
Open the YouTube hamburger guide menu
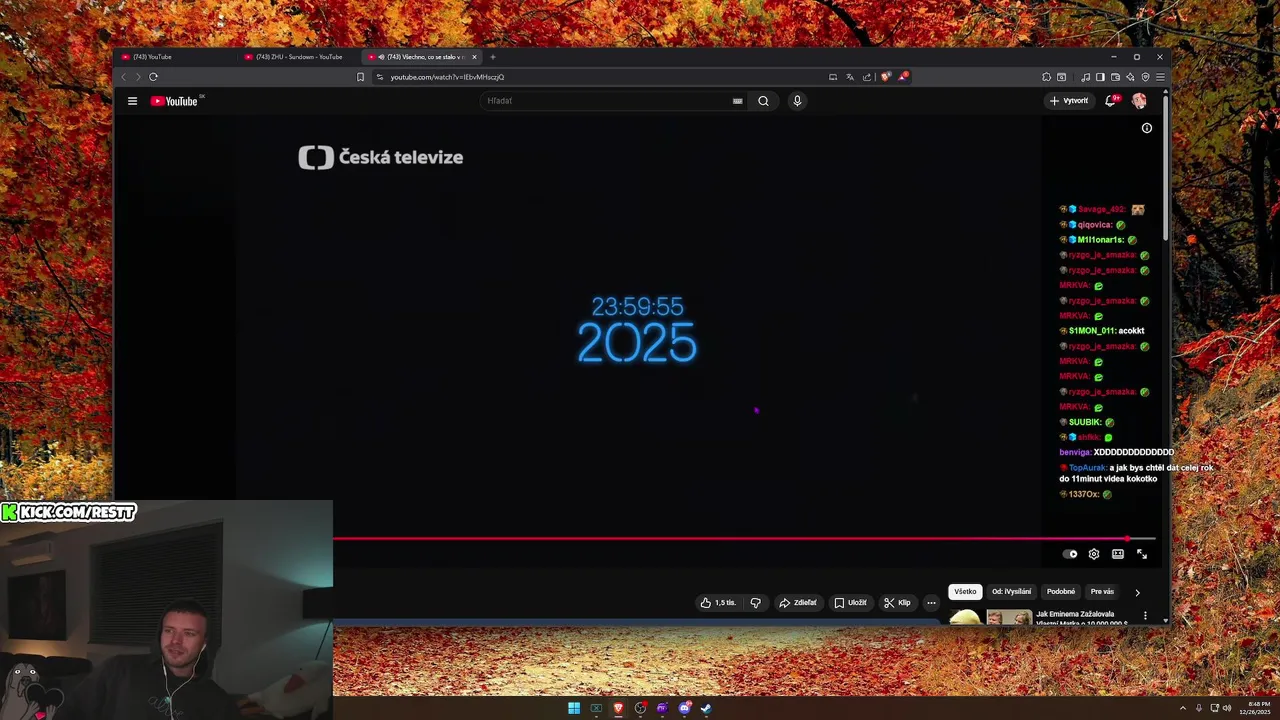pos(132,101)
